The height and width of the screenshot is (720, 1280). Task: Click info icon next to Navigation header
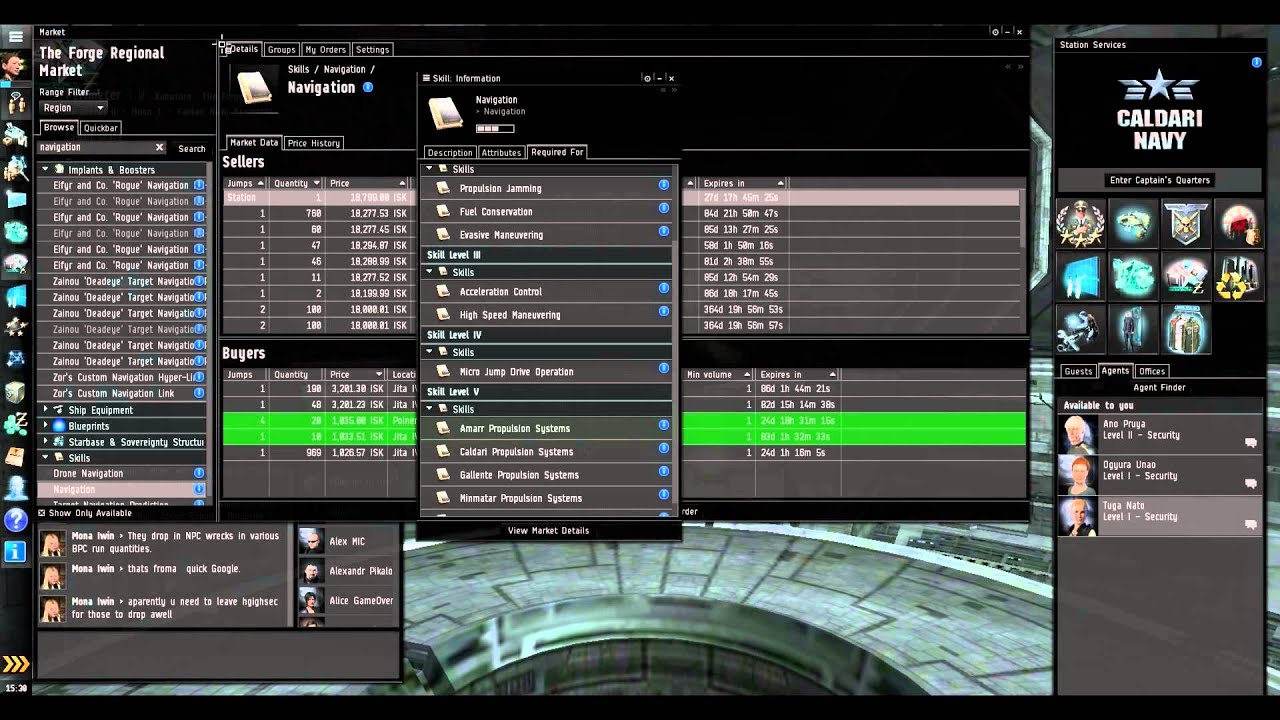368,87
